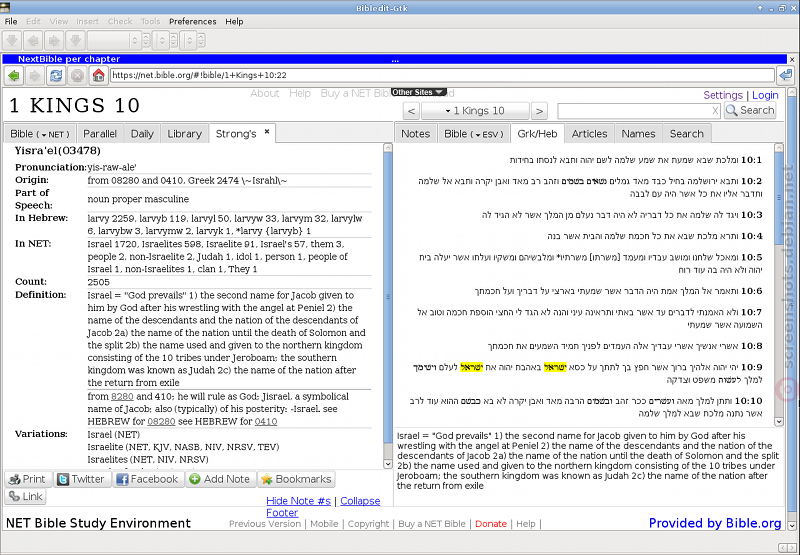Click the disabled right-arrow toolbar icon
Viewport: 800px width, 555px height.
(54, 40)
